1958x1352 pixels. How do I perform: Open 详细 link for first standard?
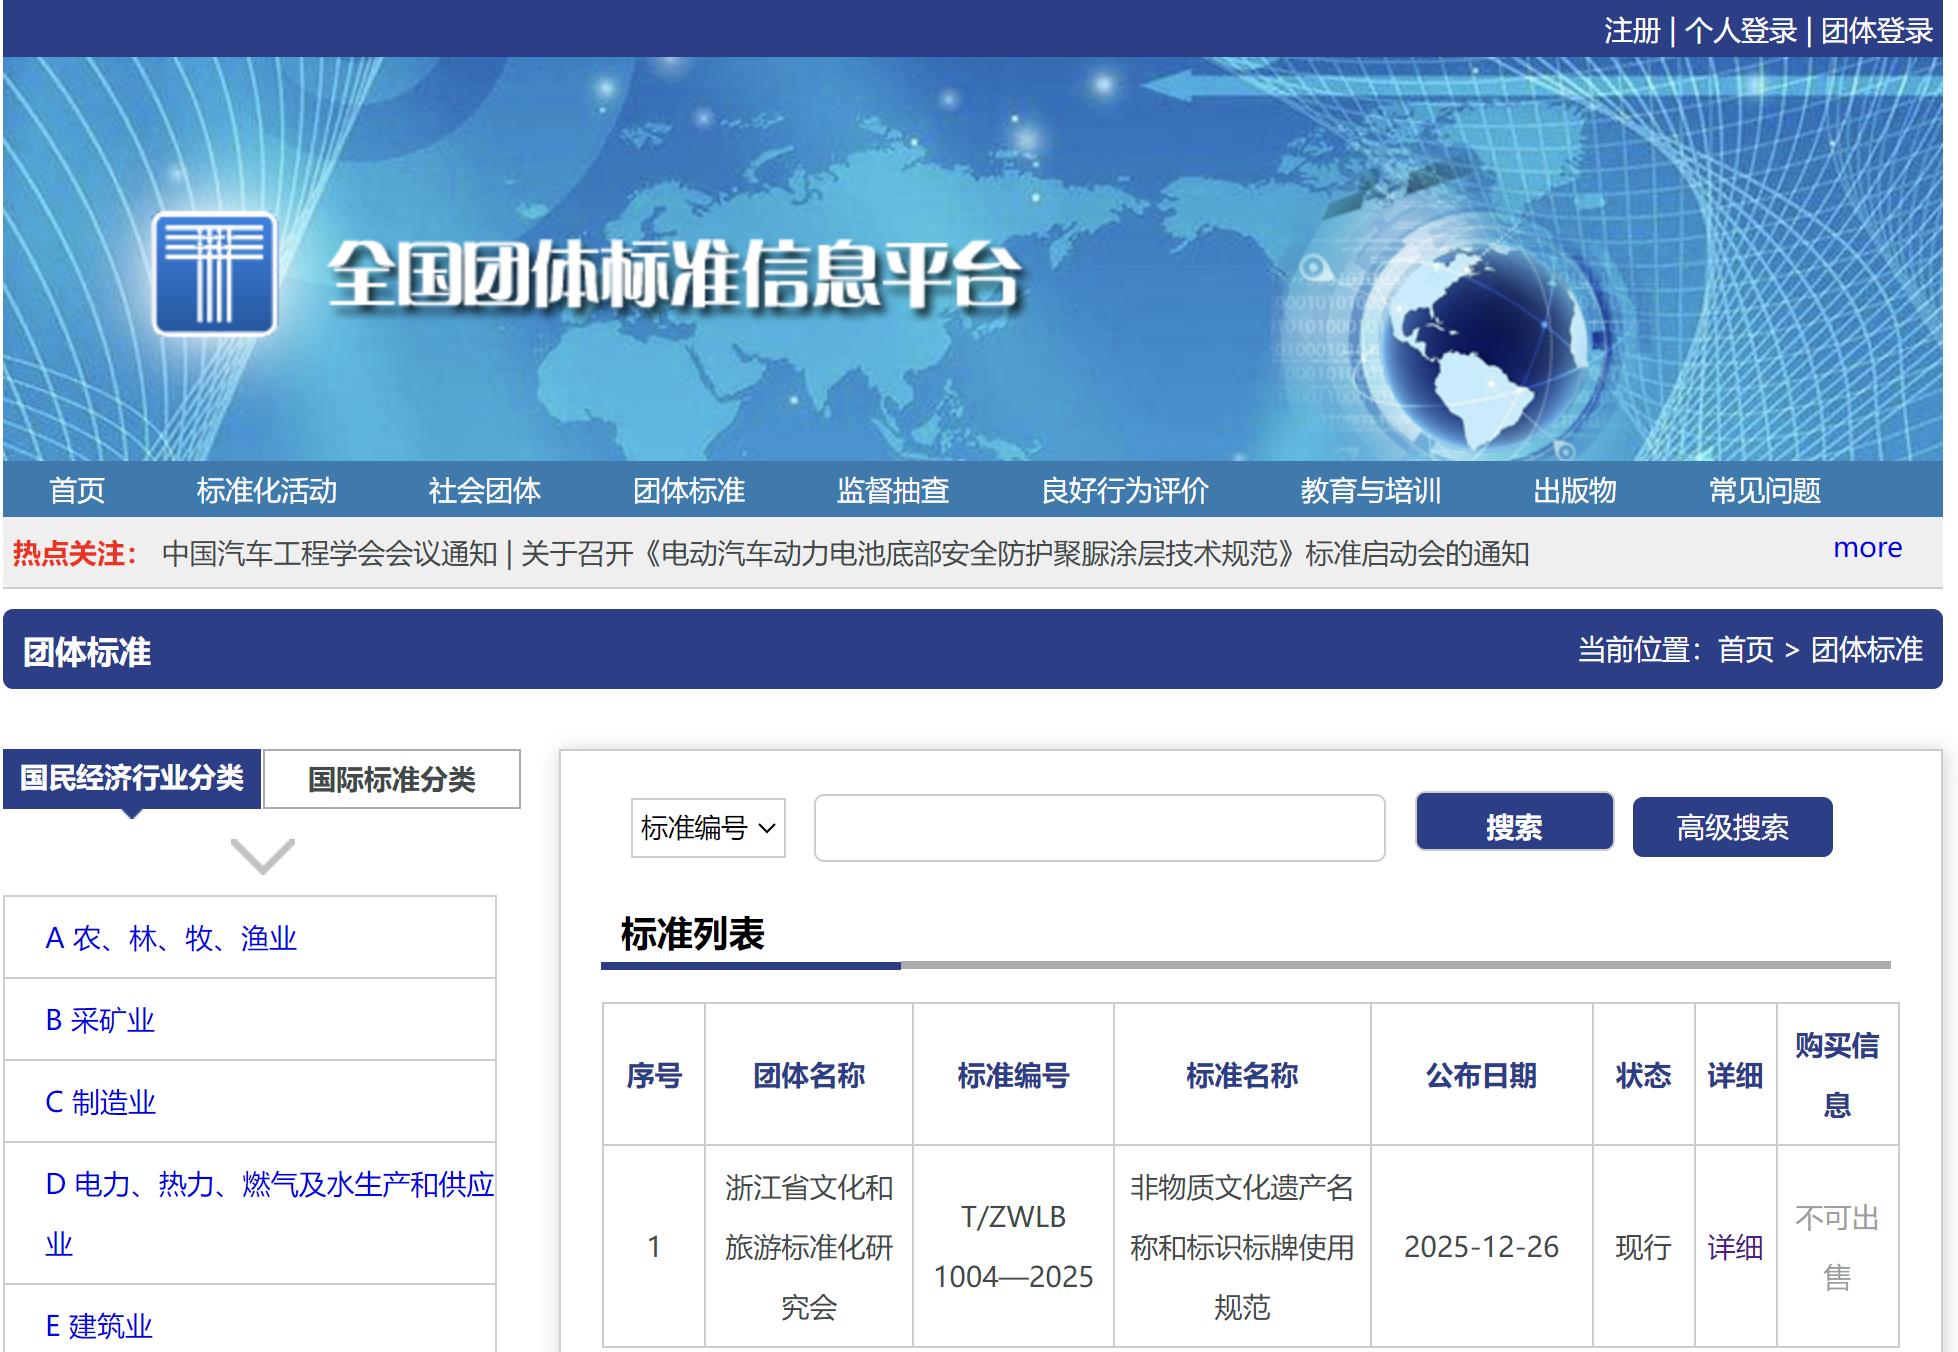click(x=1734, y=1247)
